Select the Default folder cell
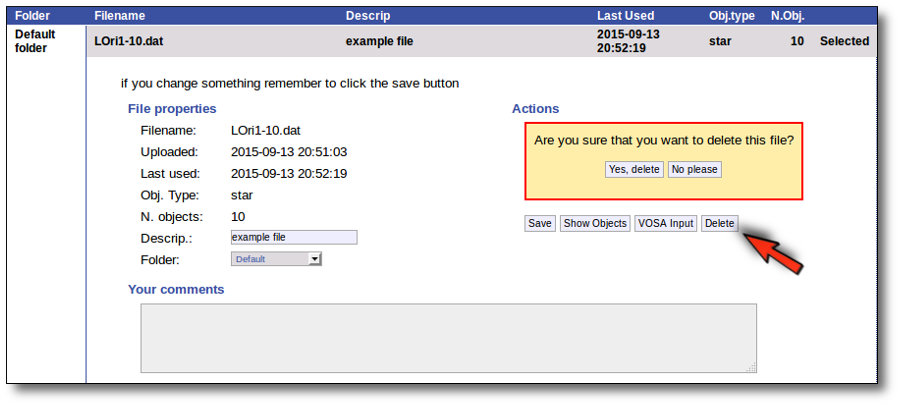Viewport: 900px width, 406px height. pyautogui.click(x=35, y=41)
